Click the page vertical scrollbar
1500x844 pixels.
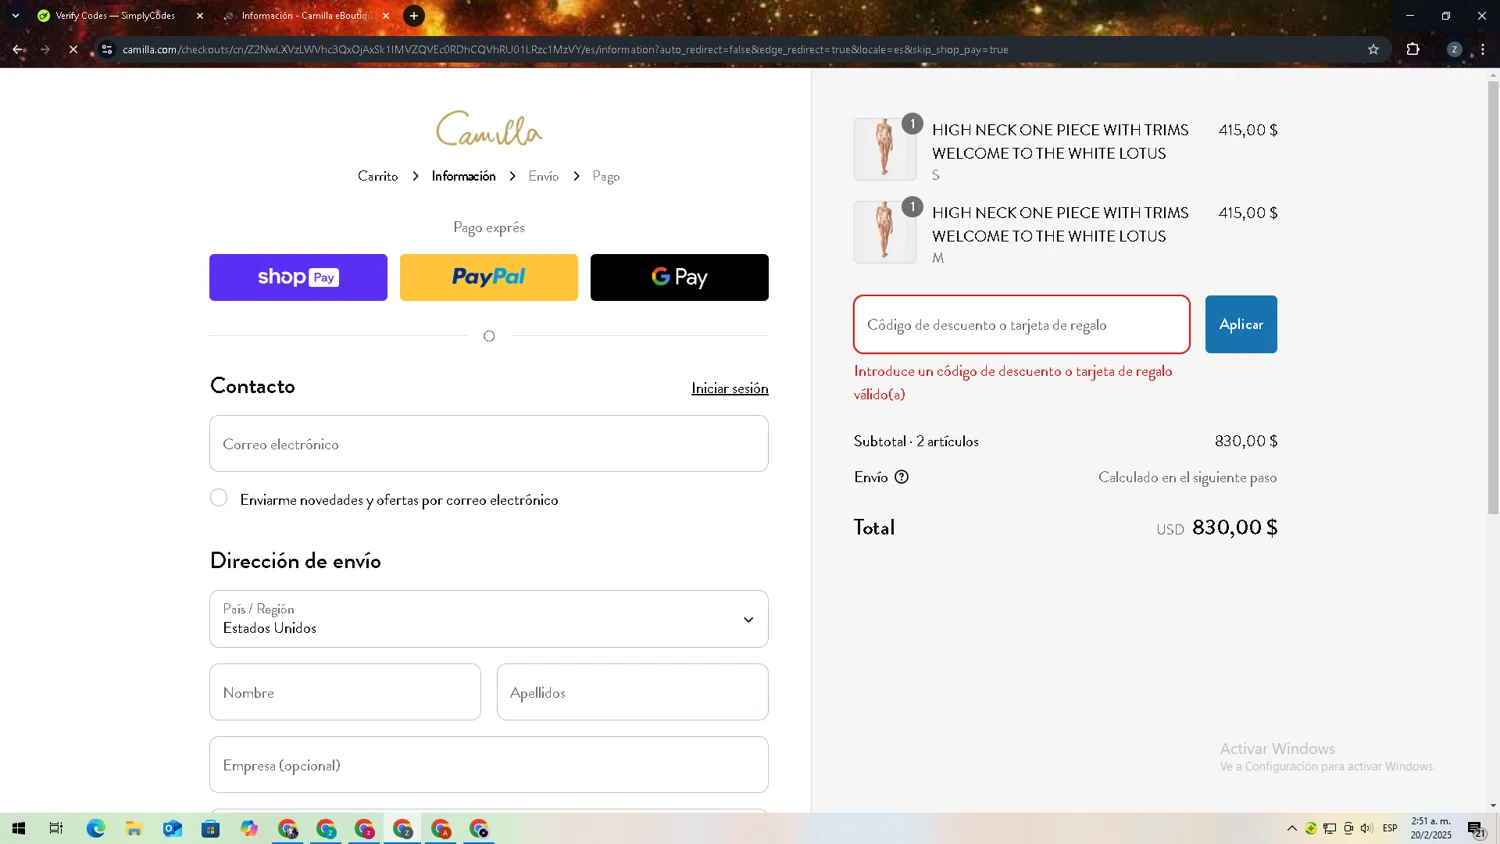1493,298
